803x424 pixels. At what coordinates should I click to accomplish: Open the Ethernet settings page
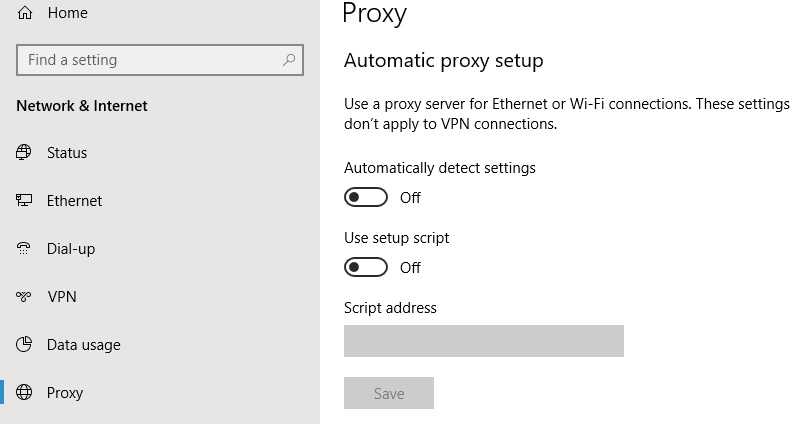[74, 201]
